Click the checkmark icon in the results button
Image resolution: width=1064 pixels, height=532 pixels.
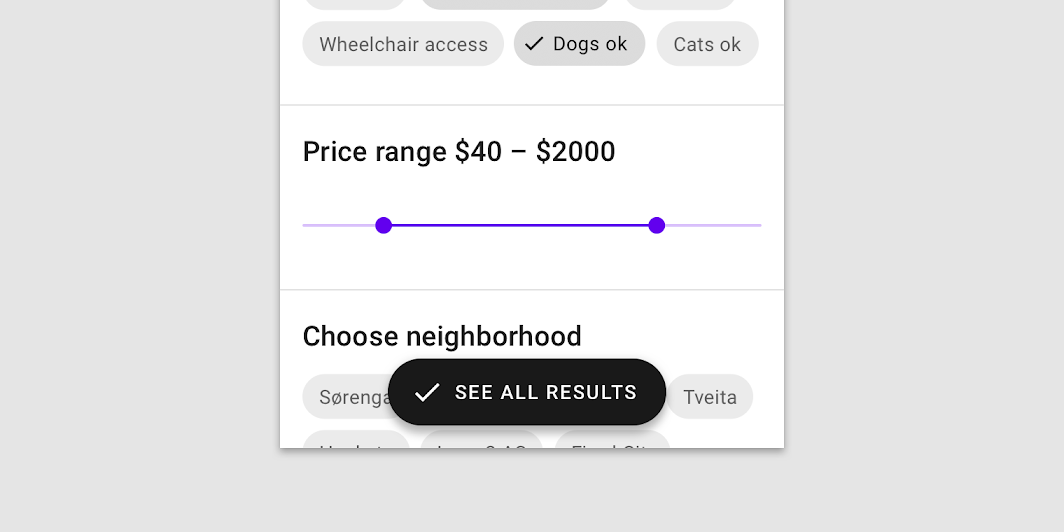pos(427,392)
